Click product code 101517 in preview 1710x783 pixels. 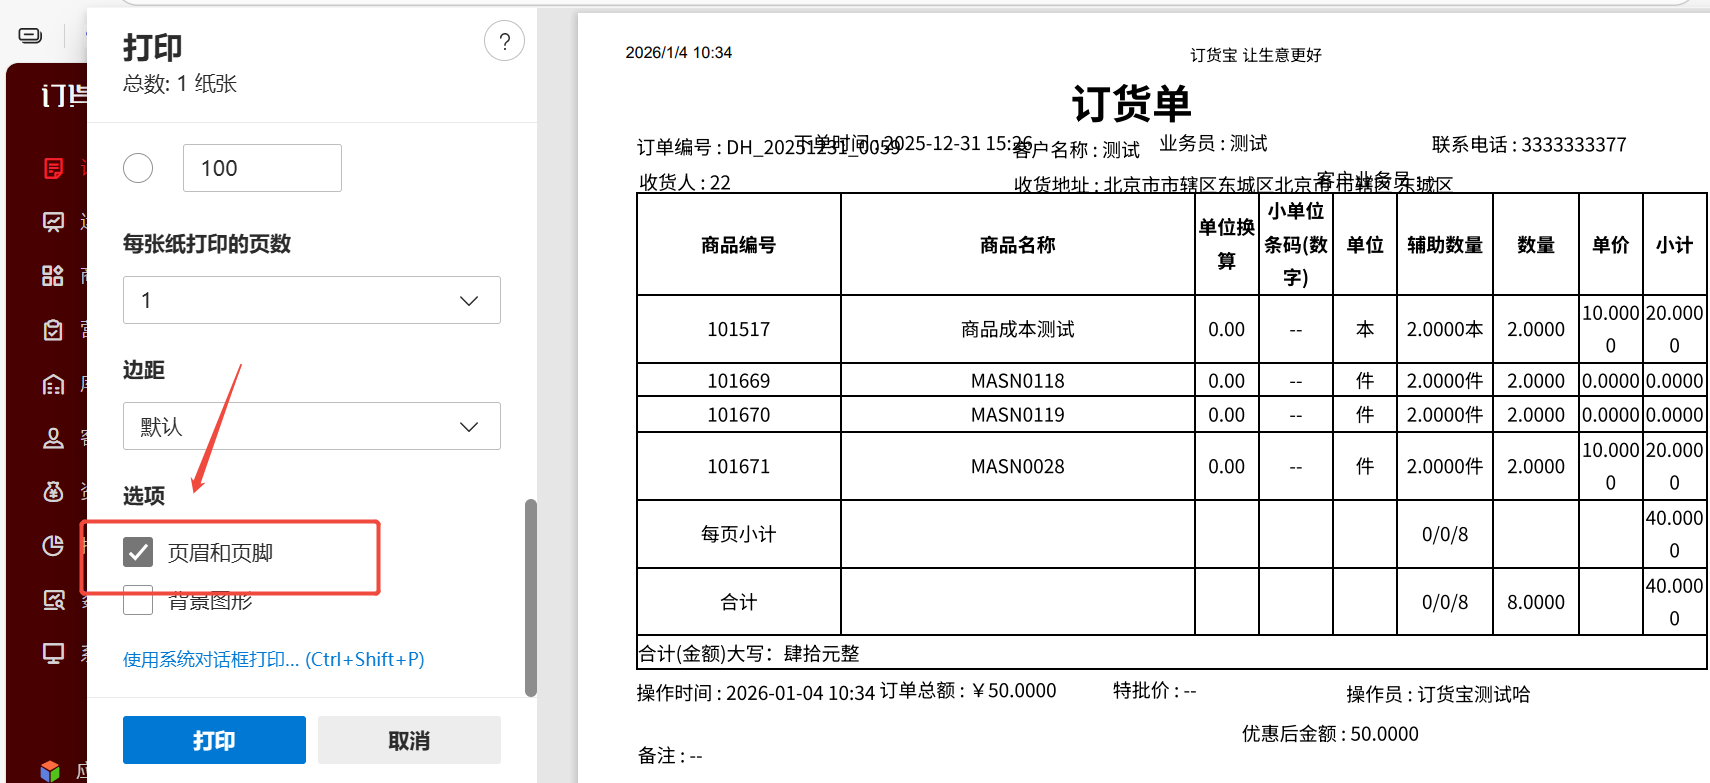pos(739,329)
